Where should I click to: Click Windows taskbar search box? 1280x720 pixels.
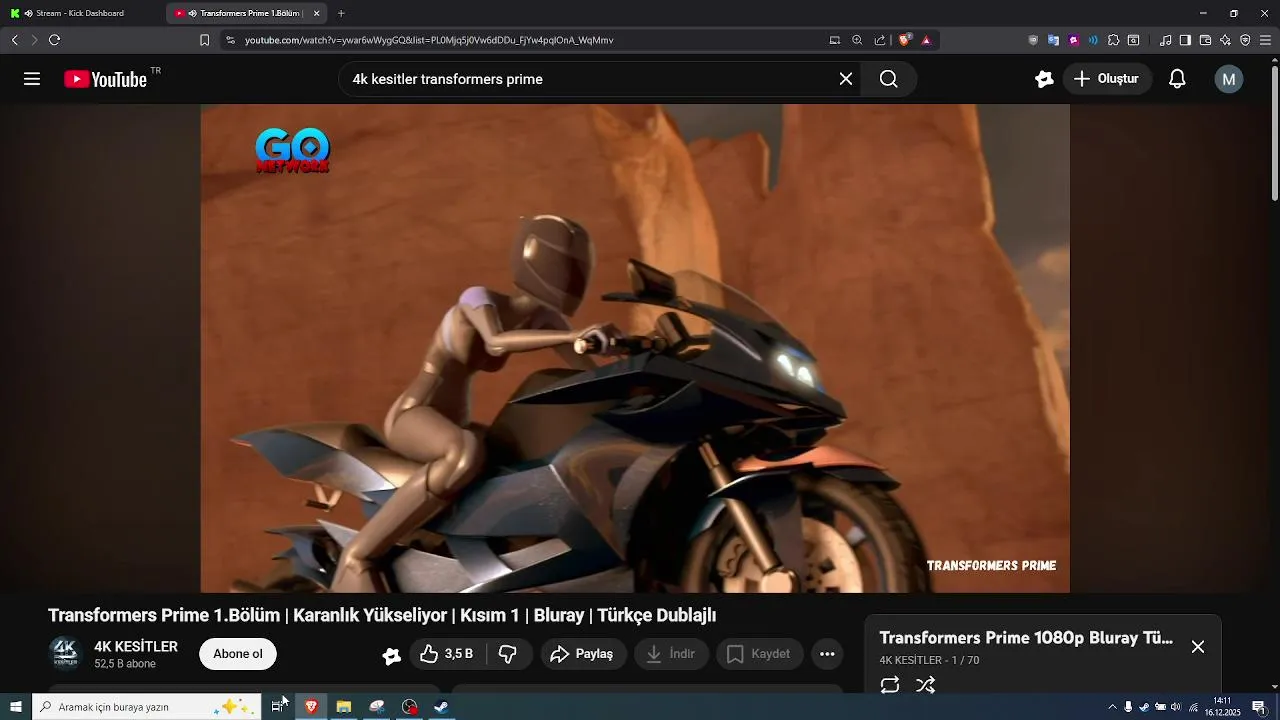[147, 707]
